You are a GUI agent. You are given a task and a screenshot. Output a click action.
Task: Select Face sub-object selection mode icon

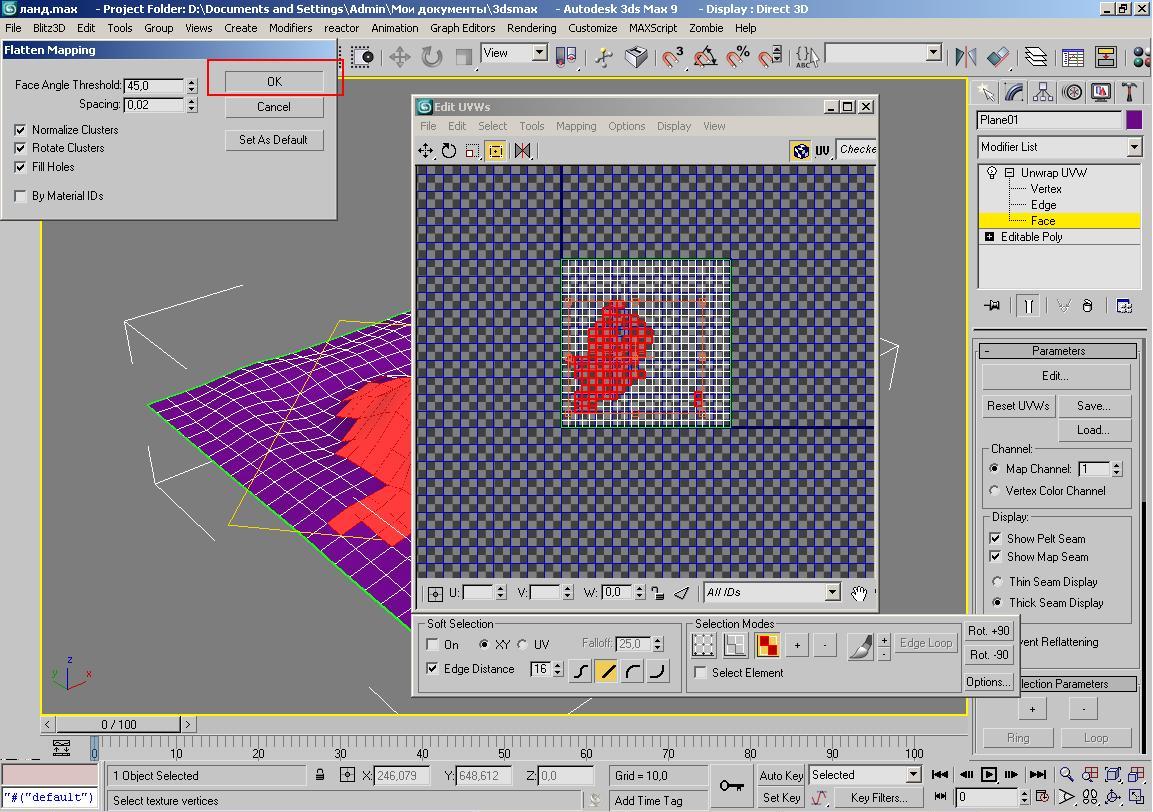point(768,645)
